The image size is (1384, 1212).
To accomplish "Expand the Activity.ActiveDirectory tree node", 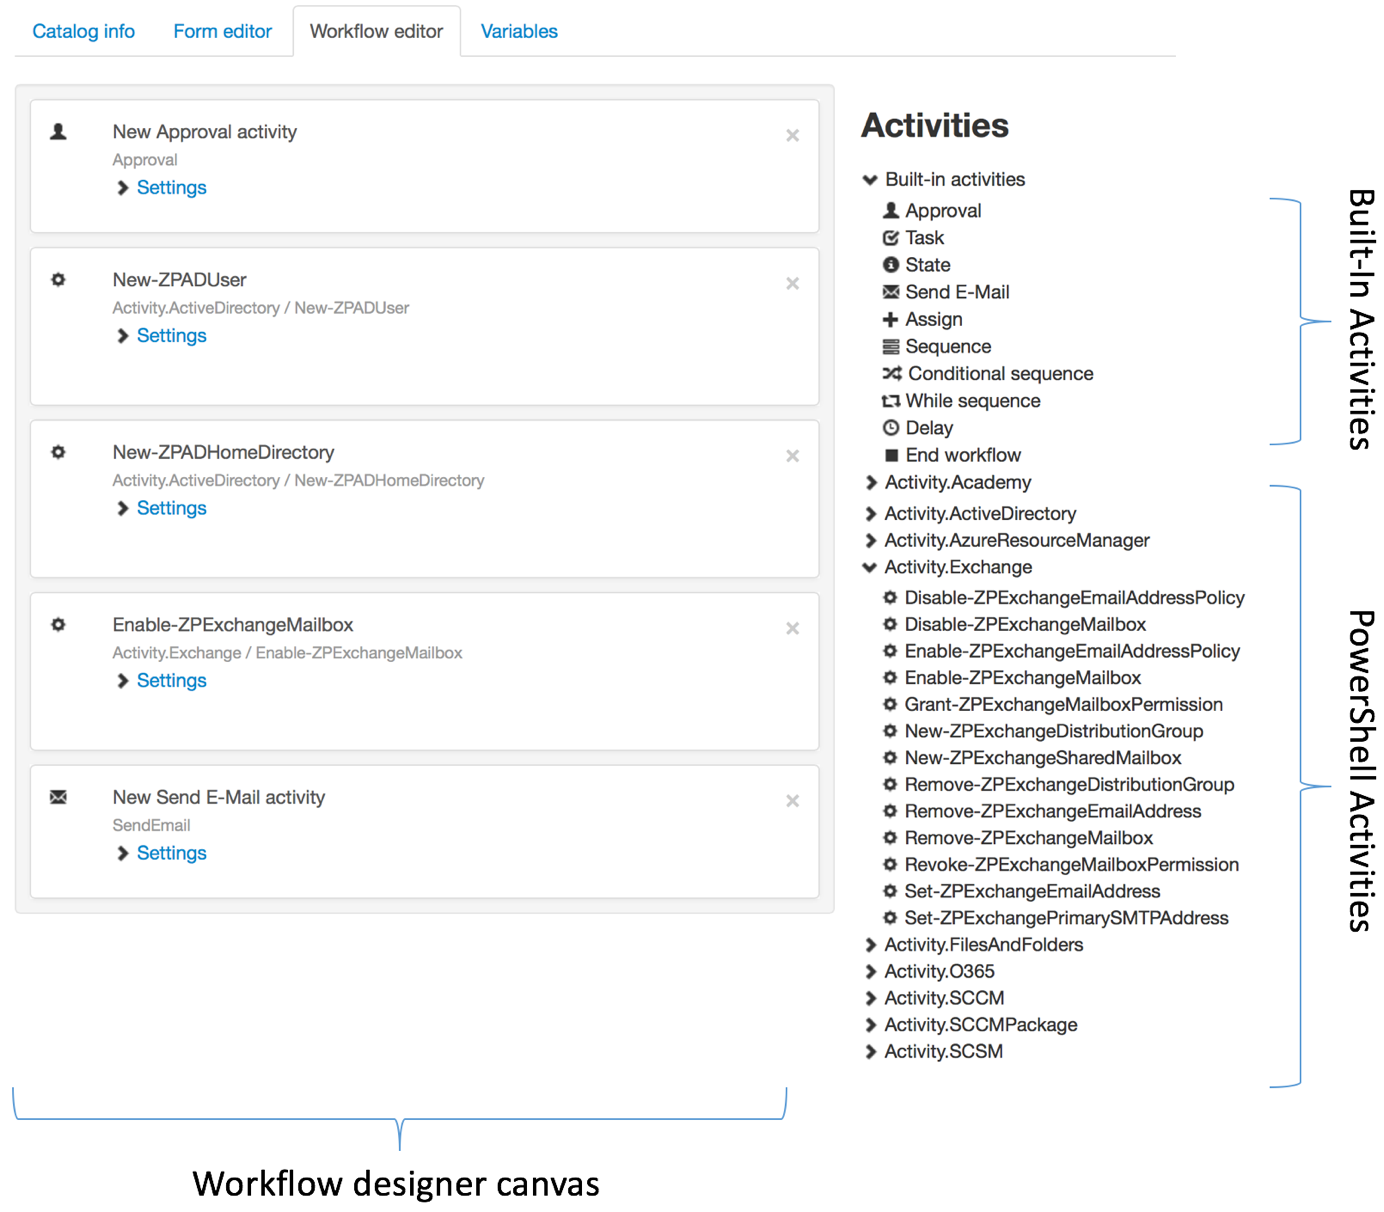I will 870,514.
